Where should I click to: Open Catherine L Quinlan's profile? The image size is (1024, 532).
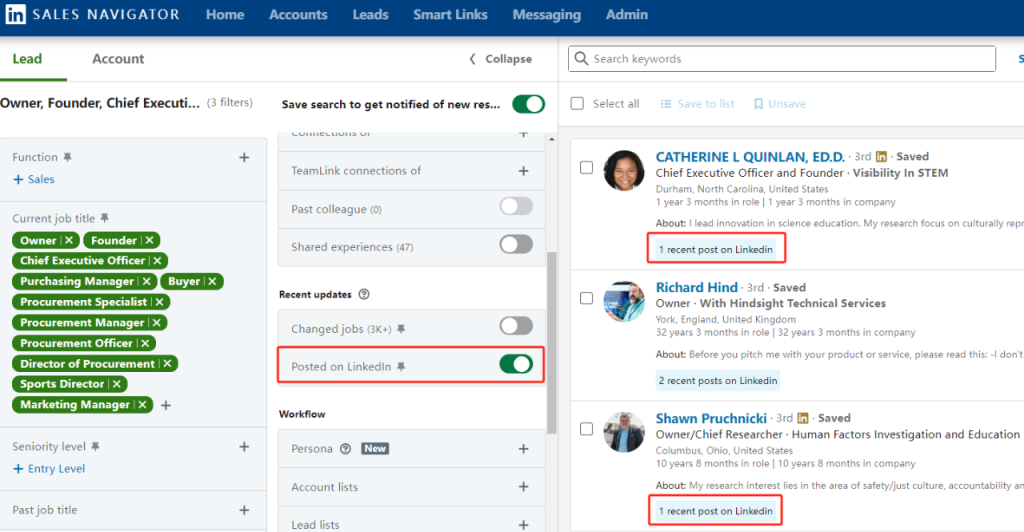[750, 157]
